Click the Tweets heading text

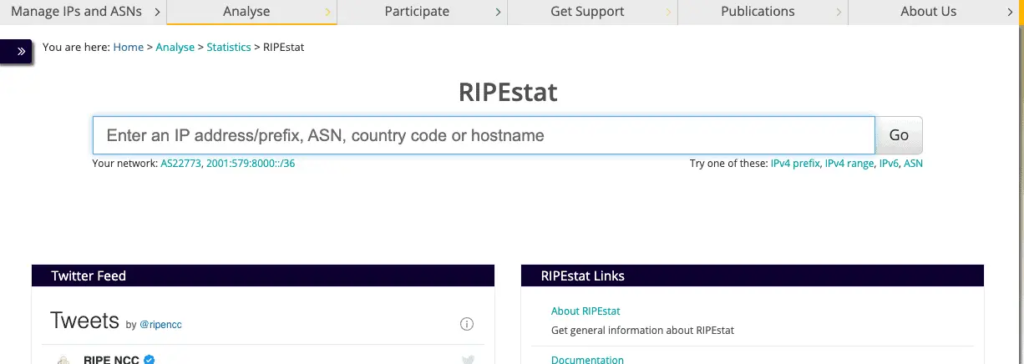click(84, 321)
